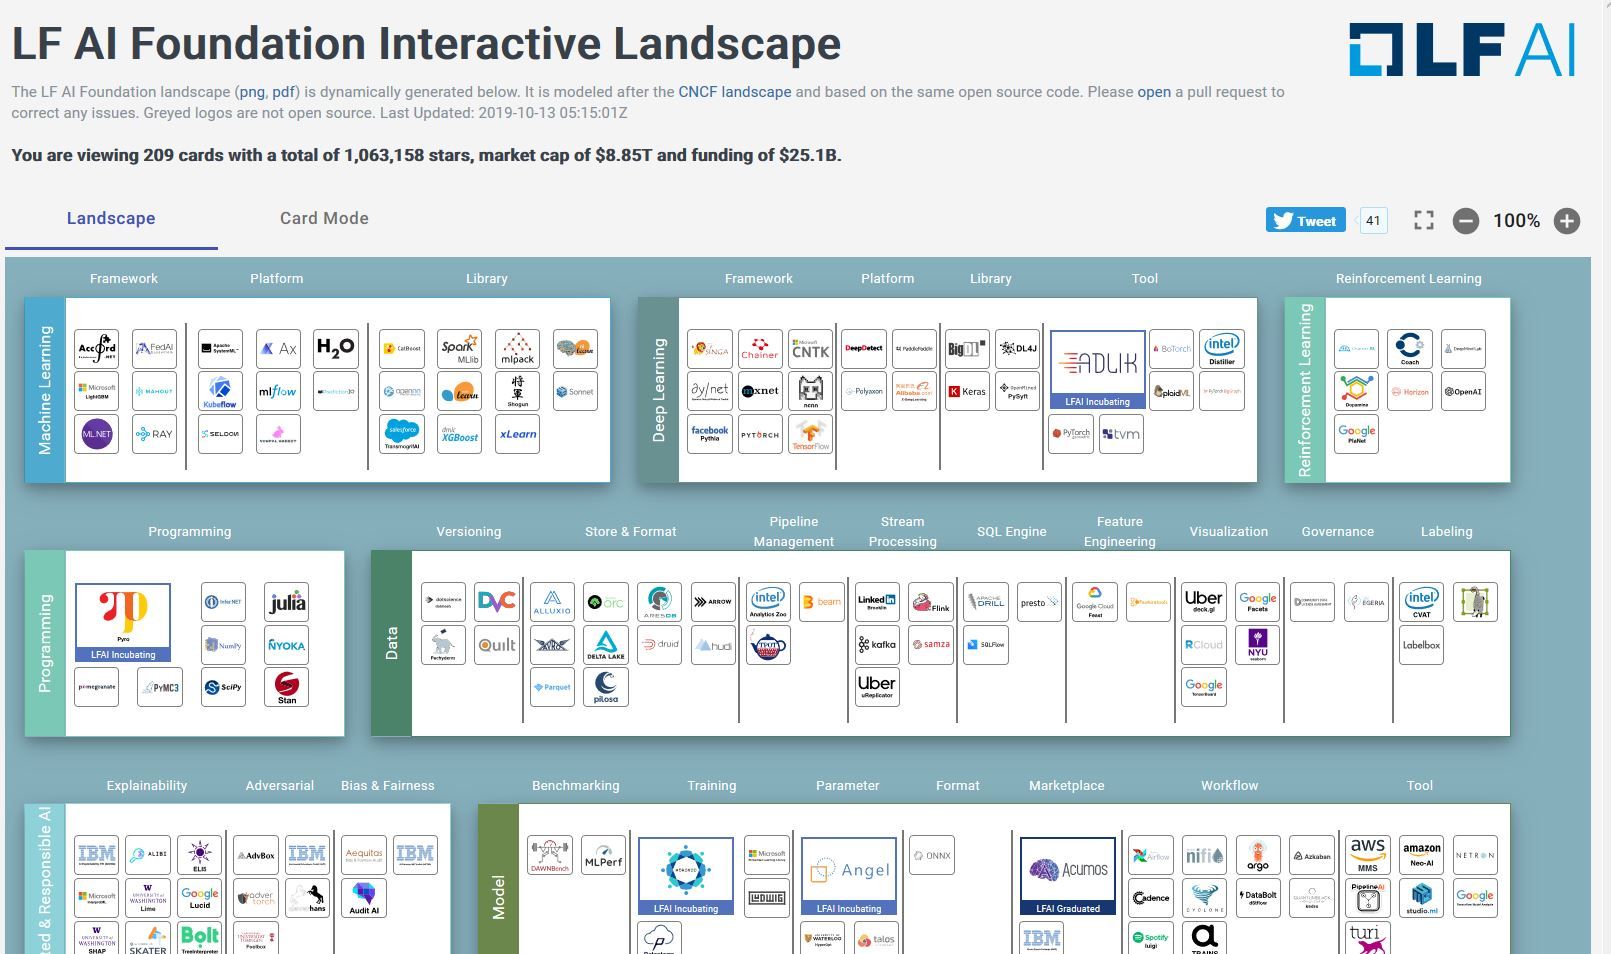Open the png landscape link
The image size is (1611, 954).
252,92
